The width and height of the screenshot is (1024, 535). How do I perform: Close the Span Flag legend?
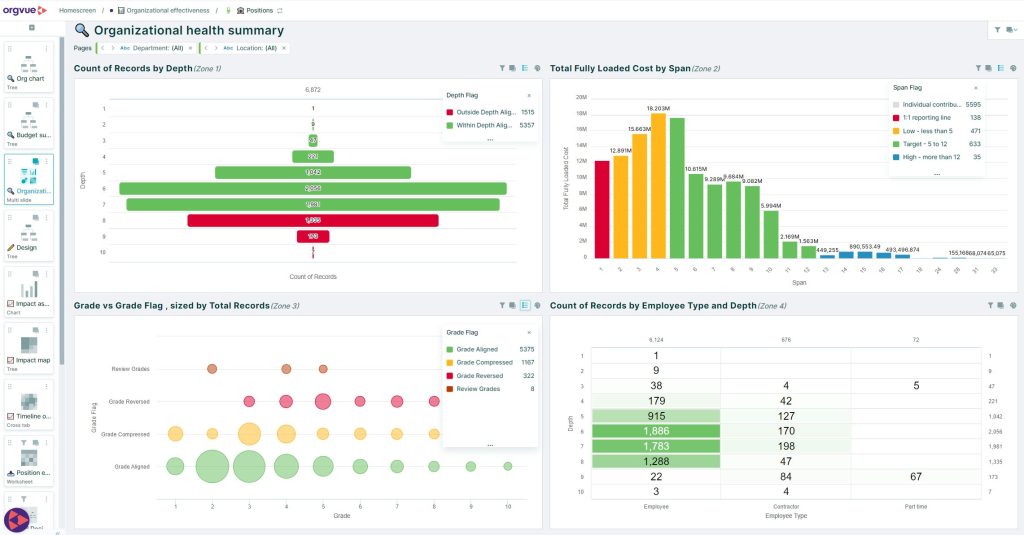(976, 88)
